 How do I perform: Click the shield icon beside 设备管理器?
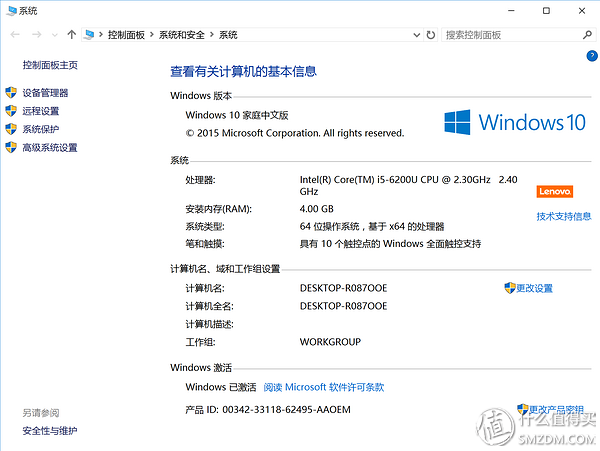11,93
